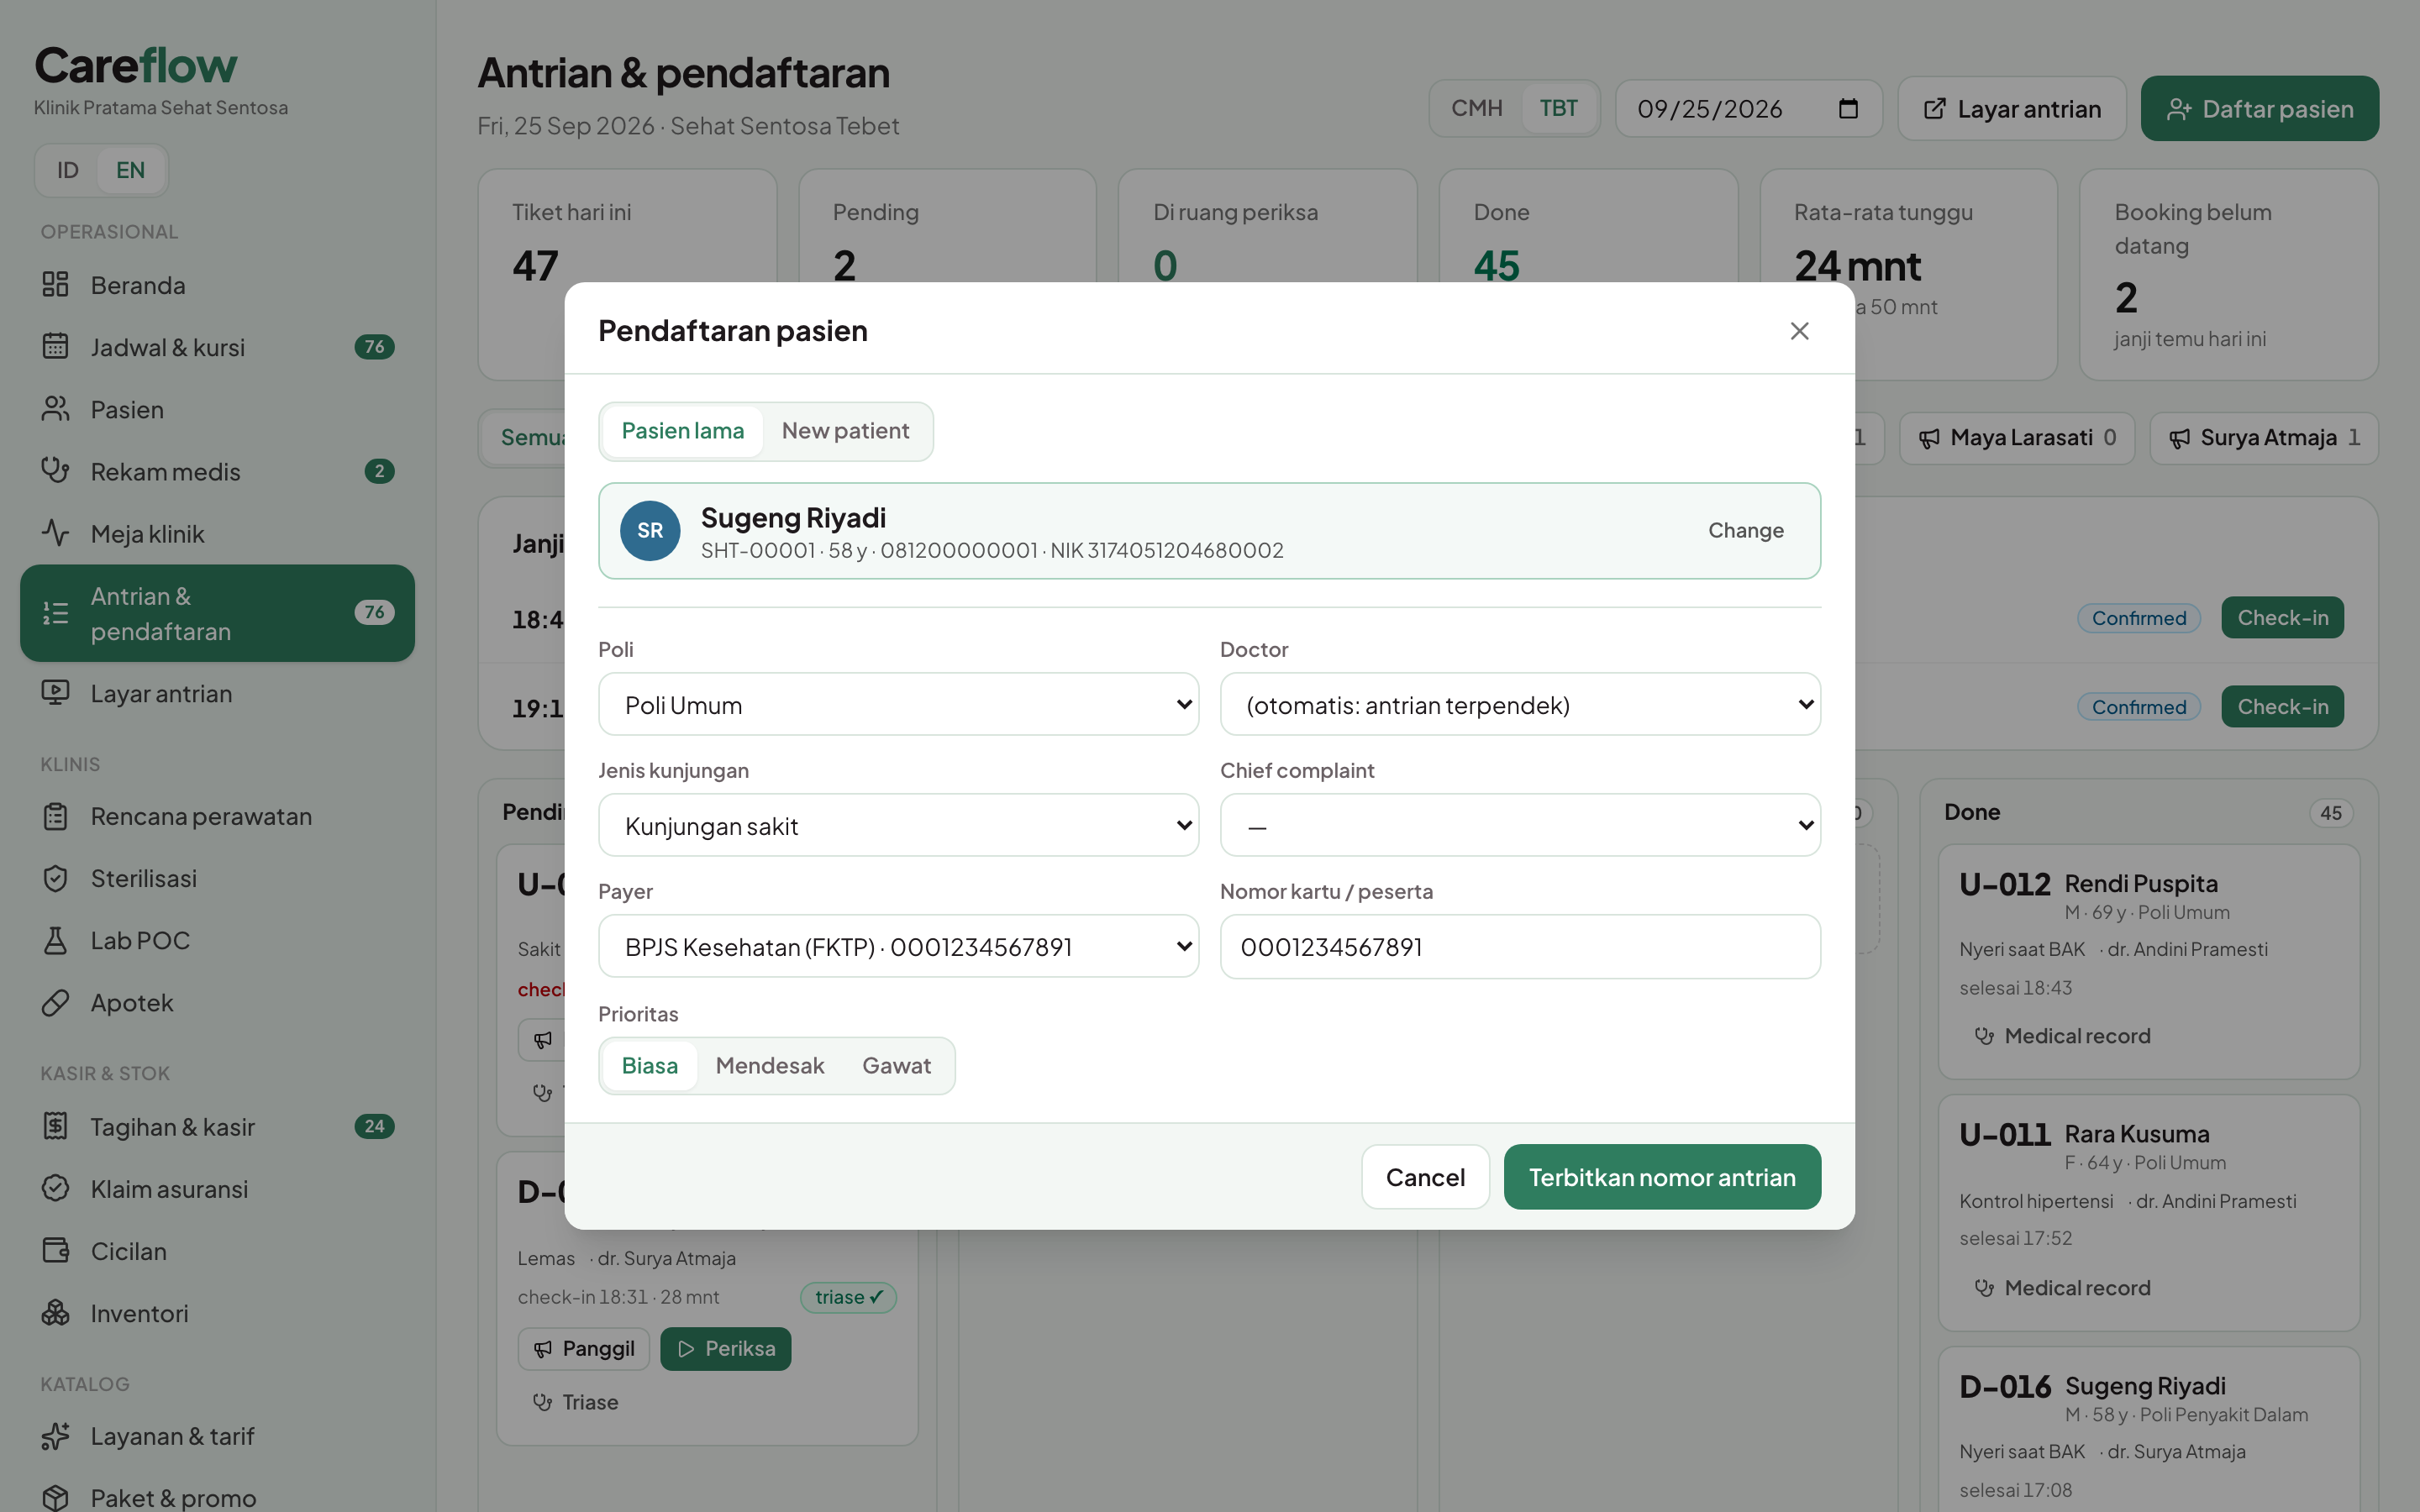Click the Paket & promo package icon

[55, 1497]
